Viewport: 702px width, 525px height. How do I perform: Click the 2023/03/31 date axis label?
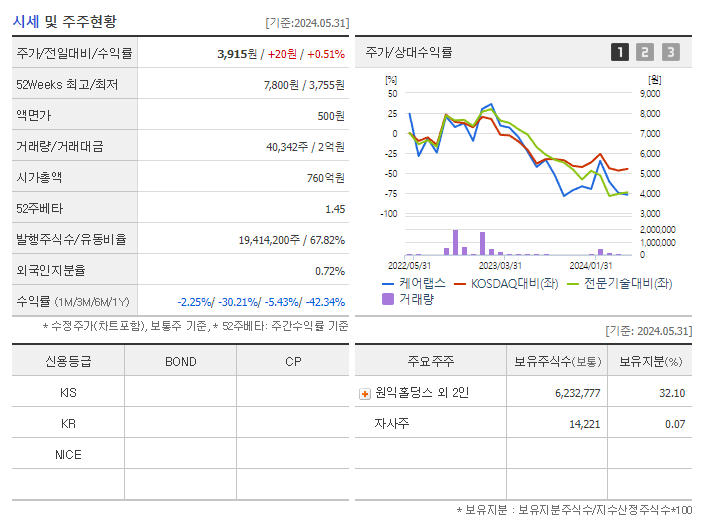click(x=500, y=266)
